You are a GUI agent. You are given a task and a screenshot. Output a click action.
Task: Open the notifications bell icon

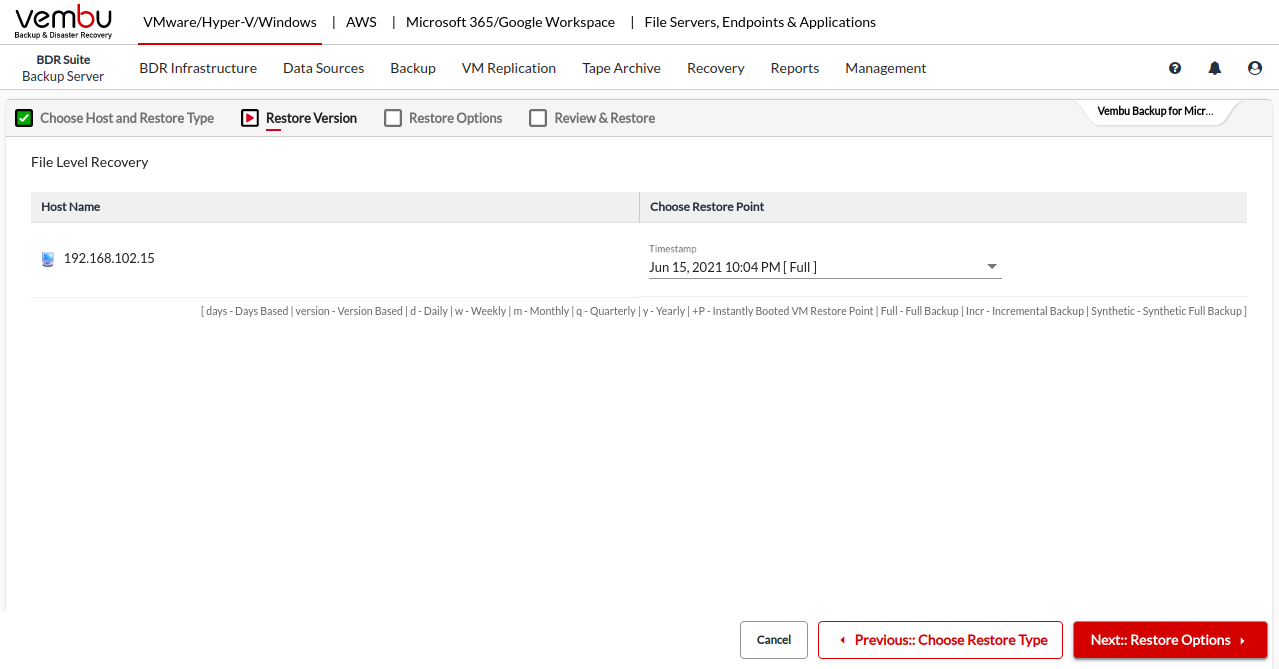coord(1215,68)
